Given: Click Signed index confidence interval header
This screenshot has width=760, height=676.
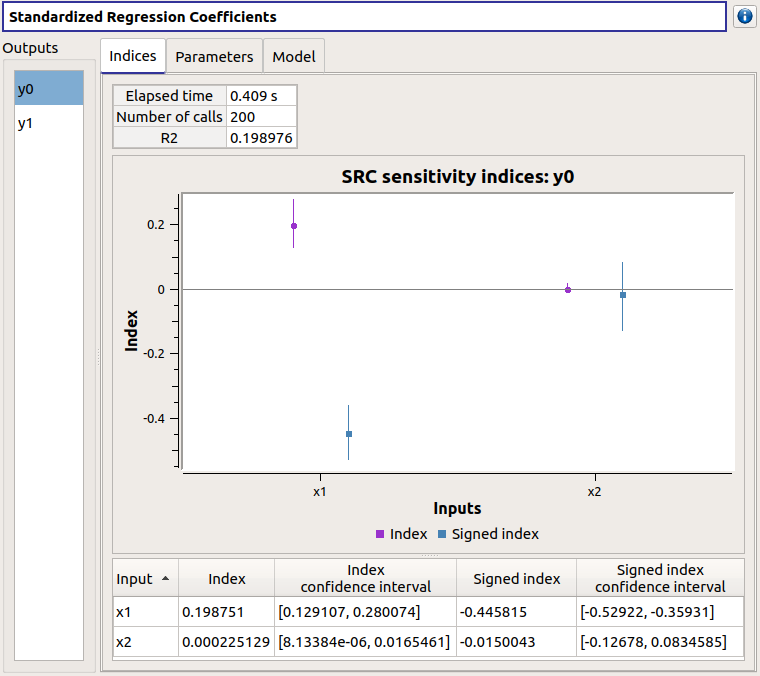Looking at the screenshot, I should [x=660, y=579].
